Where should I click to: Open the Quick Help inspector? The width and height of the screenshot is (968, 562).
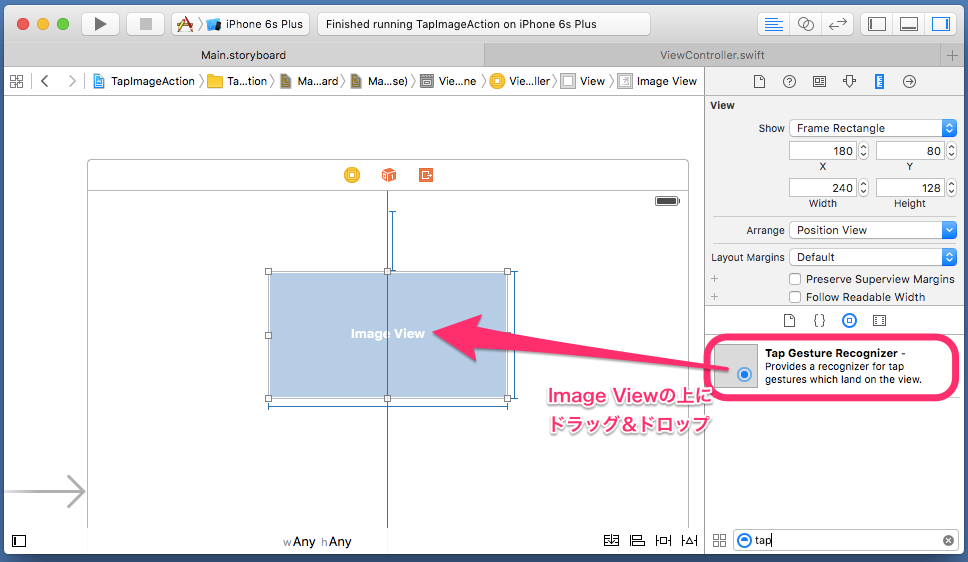(x=789, y=82)
